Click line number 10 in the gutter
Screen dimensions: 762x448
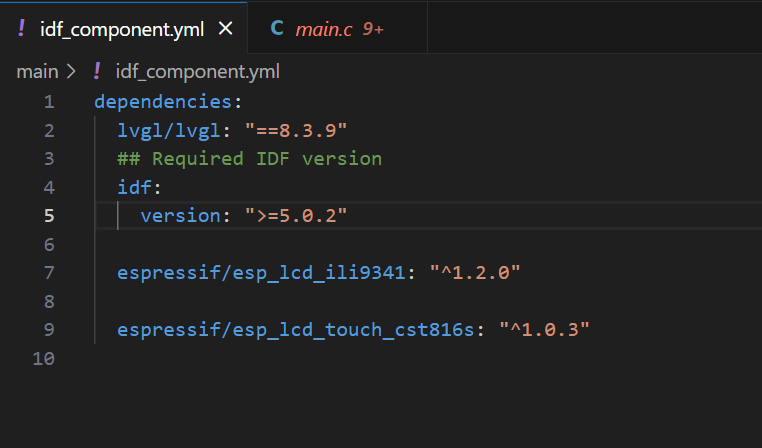coord(44,358)
